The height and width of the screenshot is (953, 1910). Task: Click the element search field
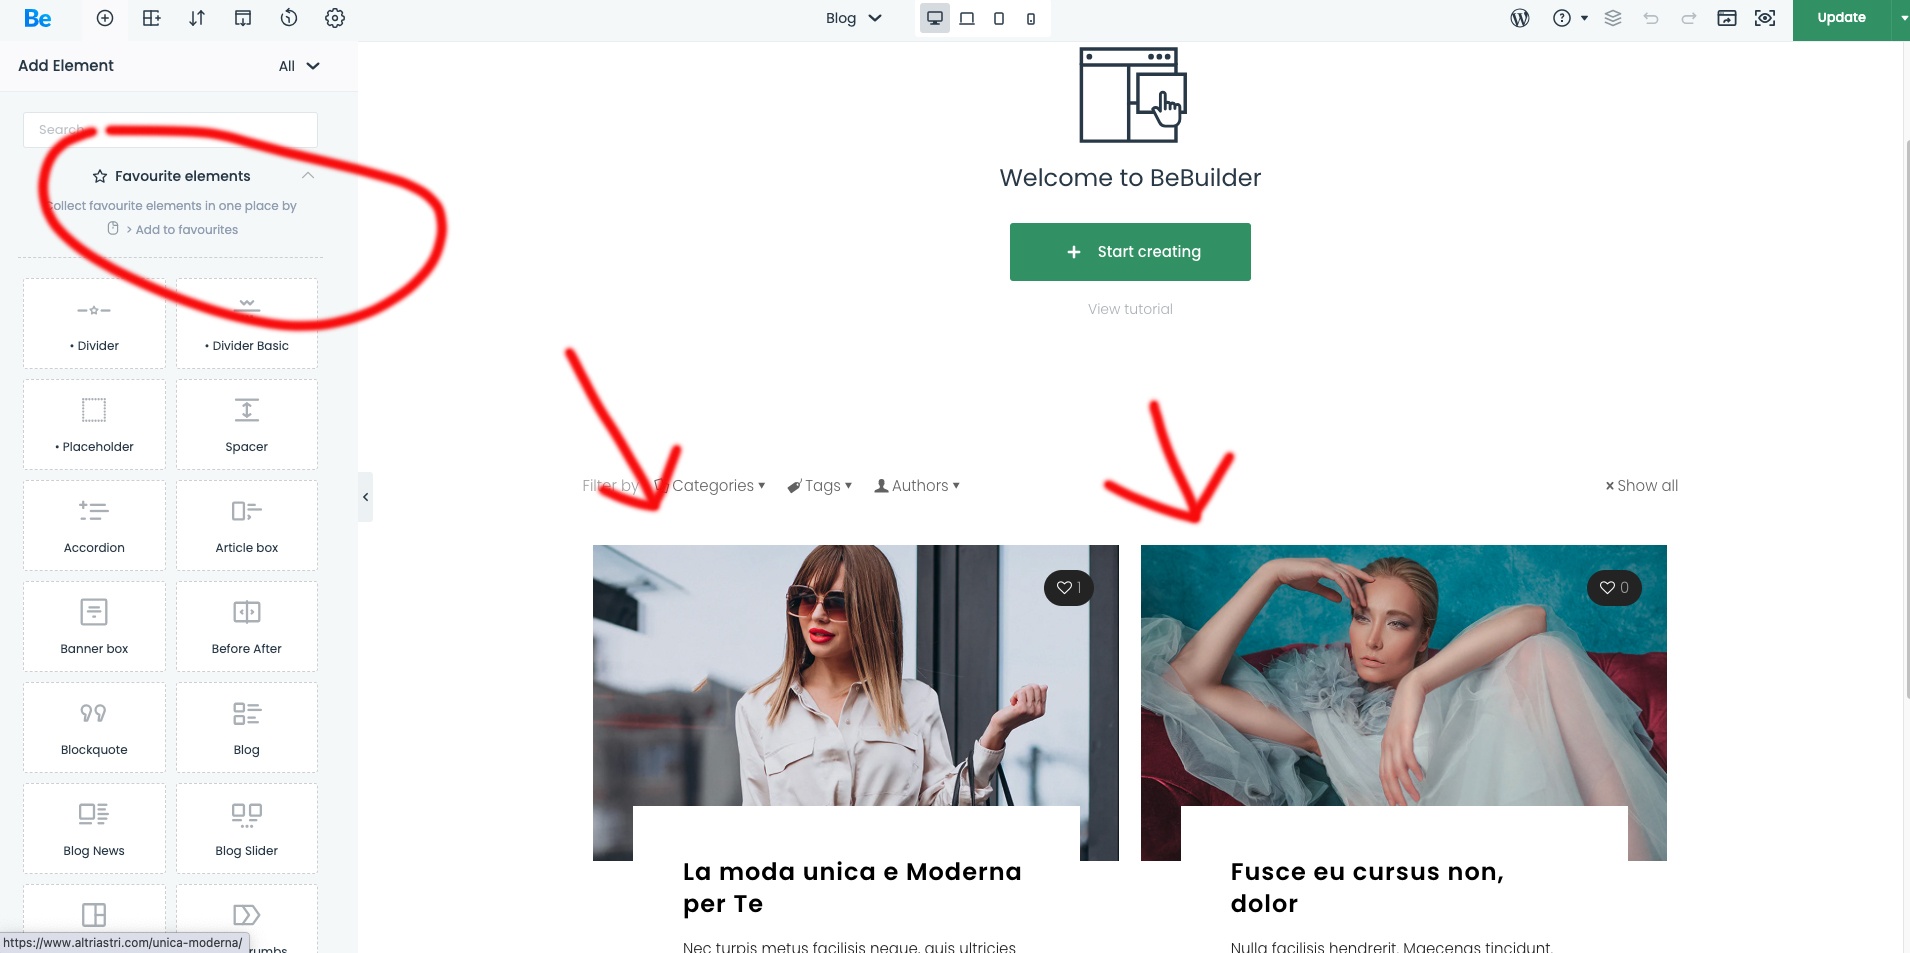170,130
